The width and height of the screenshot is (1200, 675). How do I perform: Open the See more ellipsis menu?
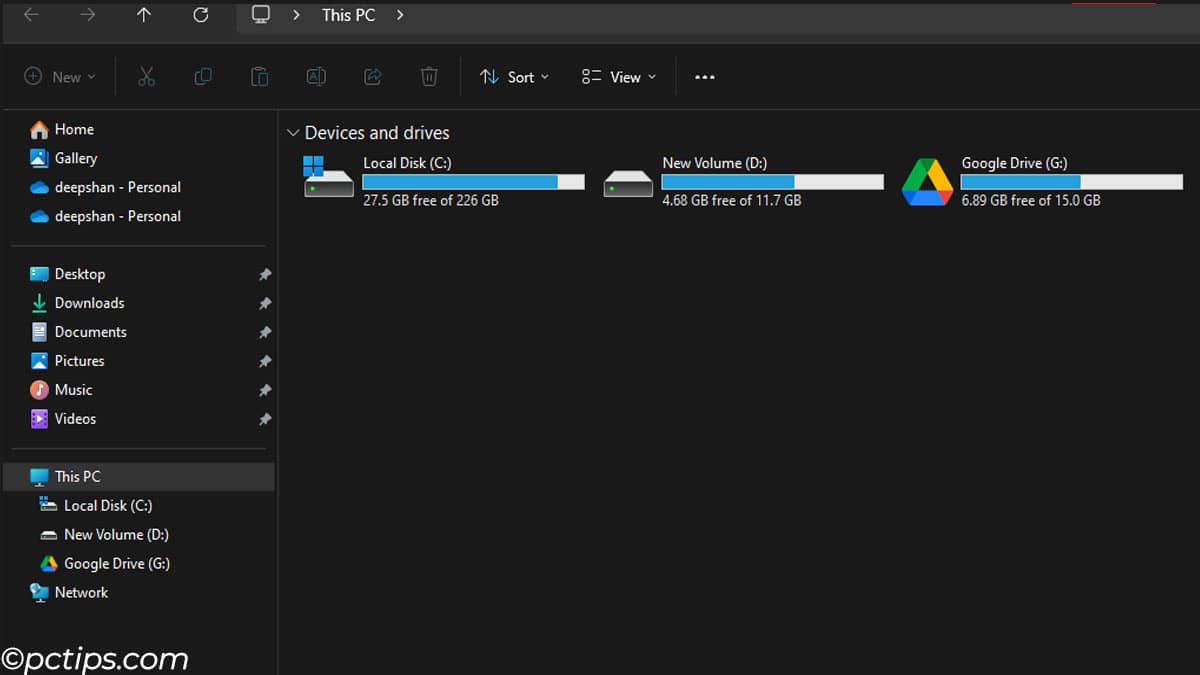[705, 77]
